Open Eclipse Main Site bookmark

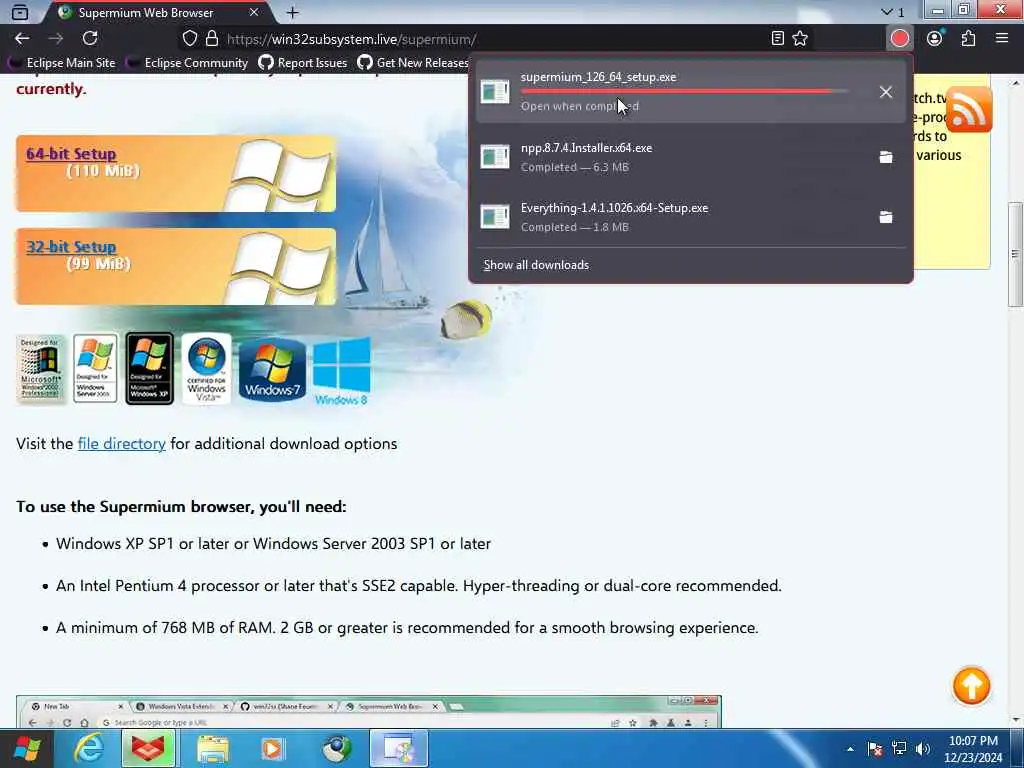coord(62,63)
